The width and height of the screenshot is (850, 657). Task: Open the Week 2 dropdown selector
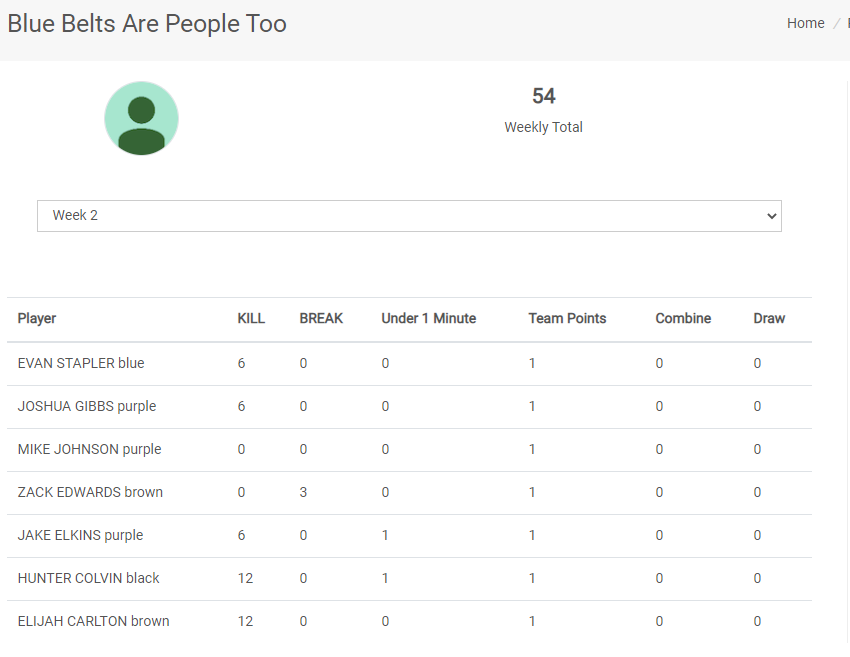[409, 216]
